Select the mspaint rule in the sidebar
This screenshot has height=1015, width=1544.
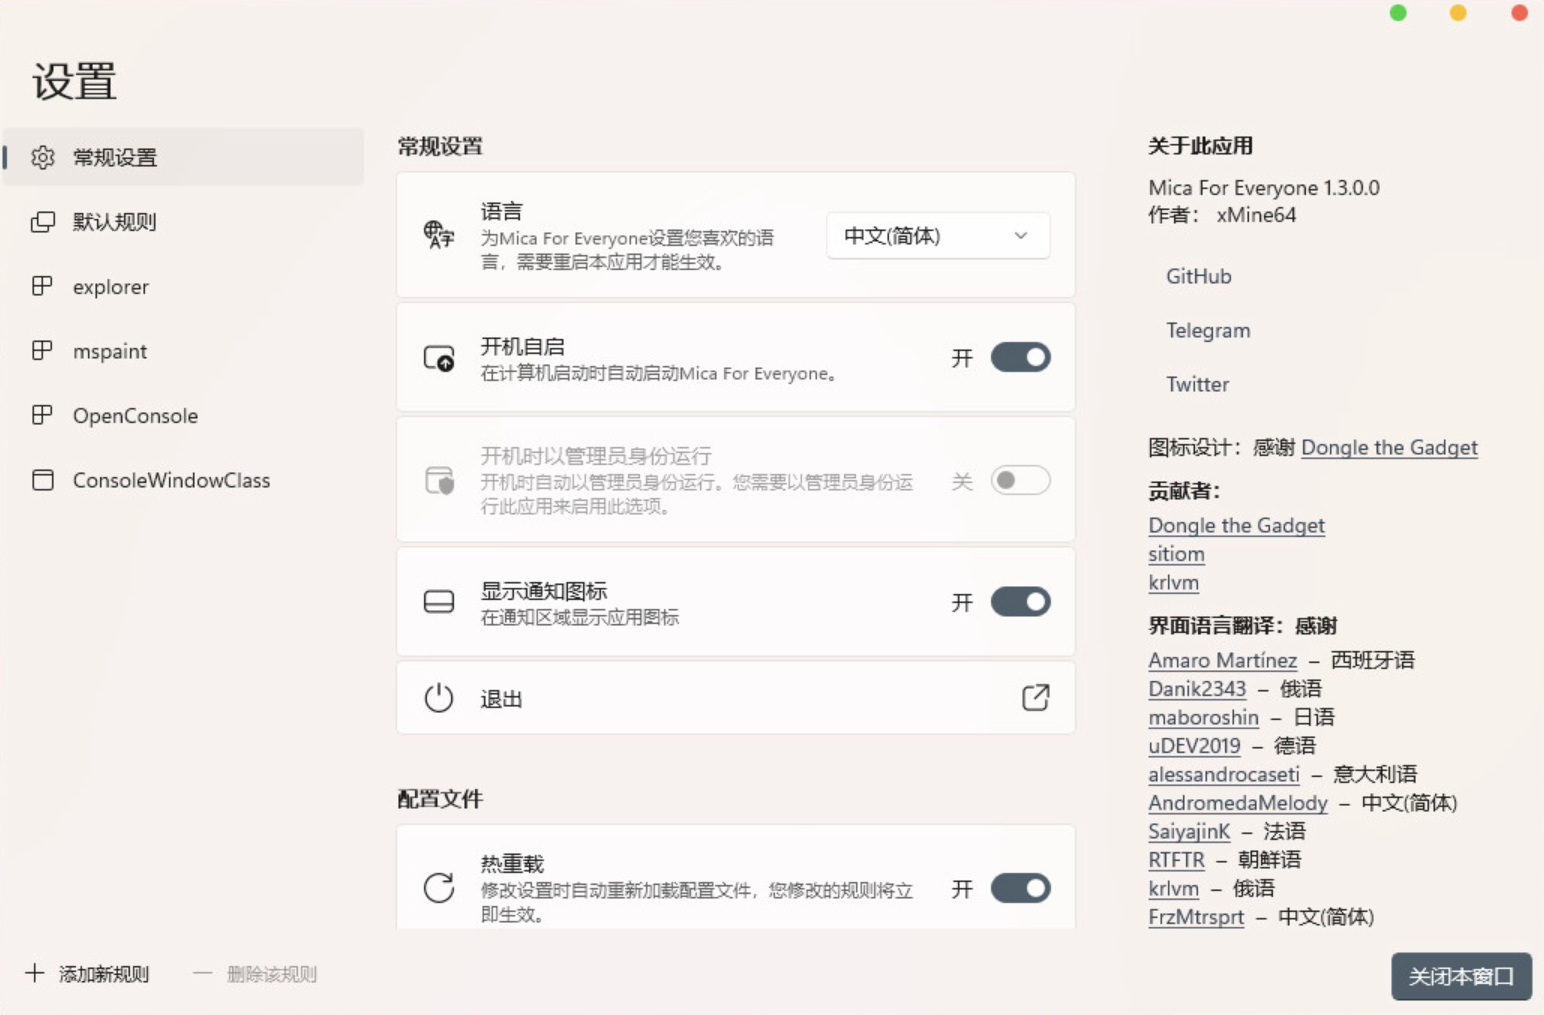[109, 351]
